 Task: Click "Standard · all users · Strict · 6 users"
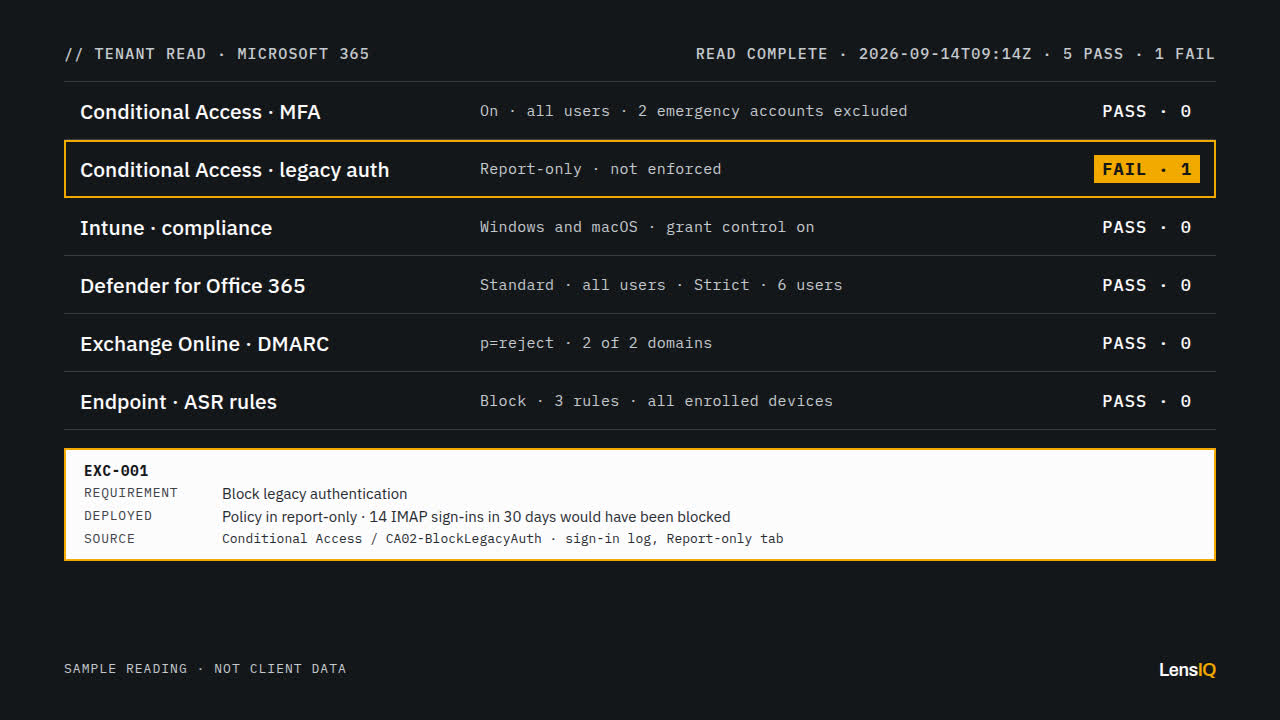(x=661, y=285)
